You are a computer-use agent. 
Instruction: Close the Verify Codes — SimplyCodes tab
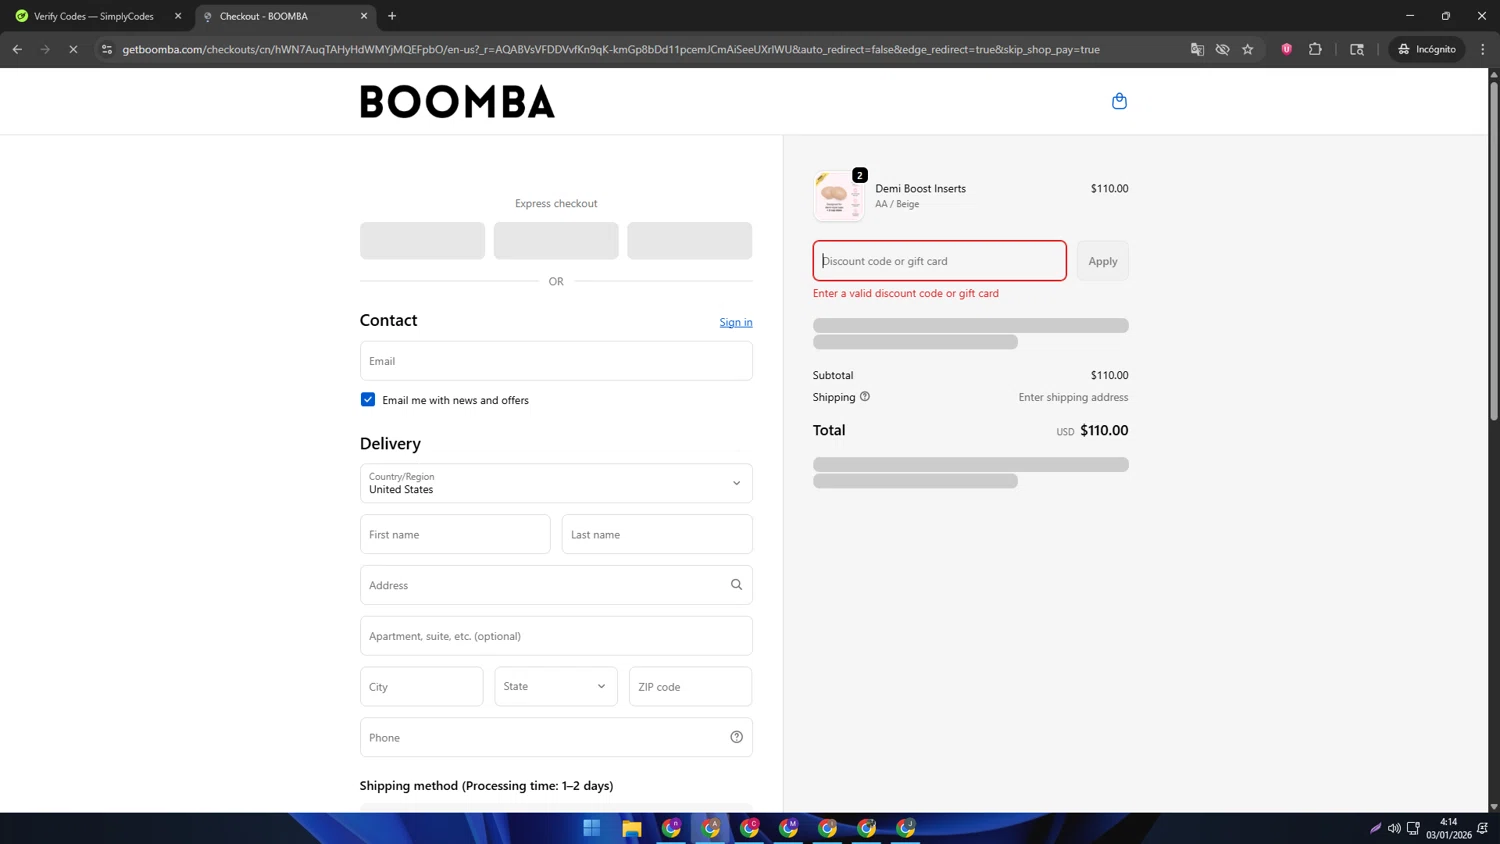(x=178, y=16)
